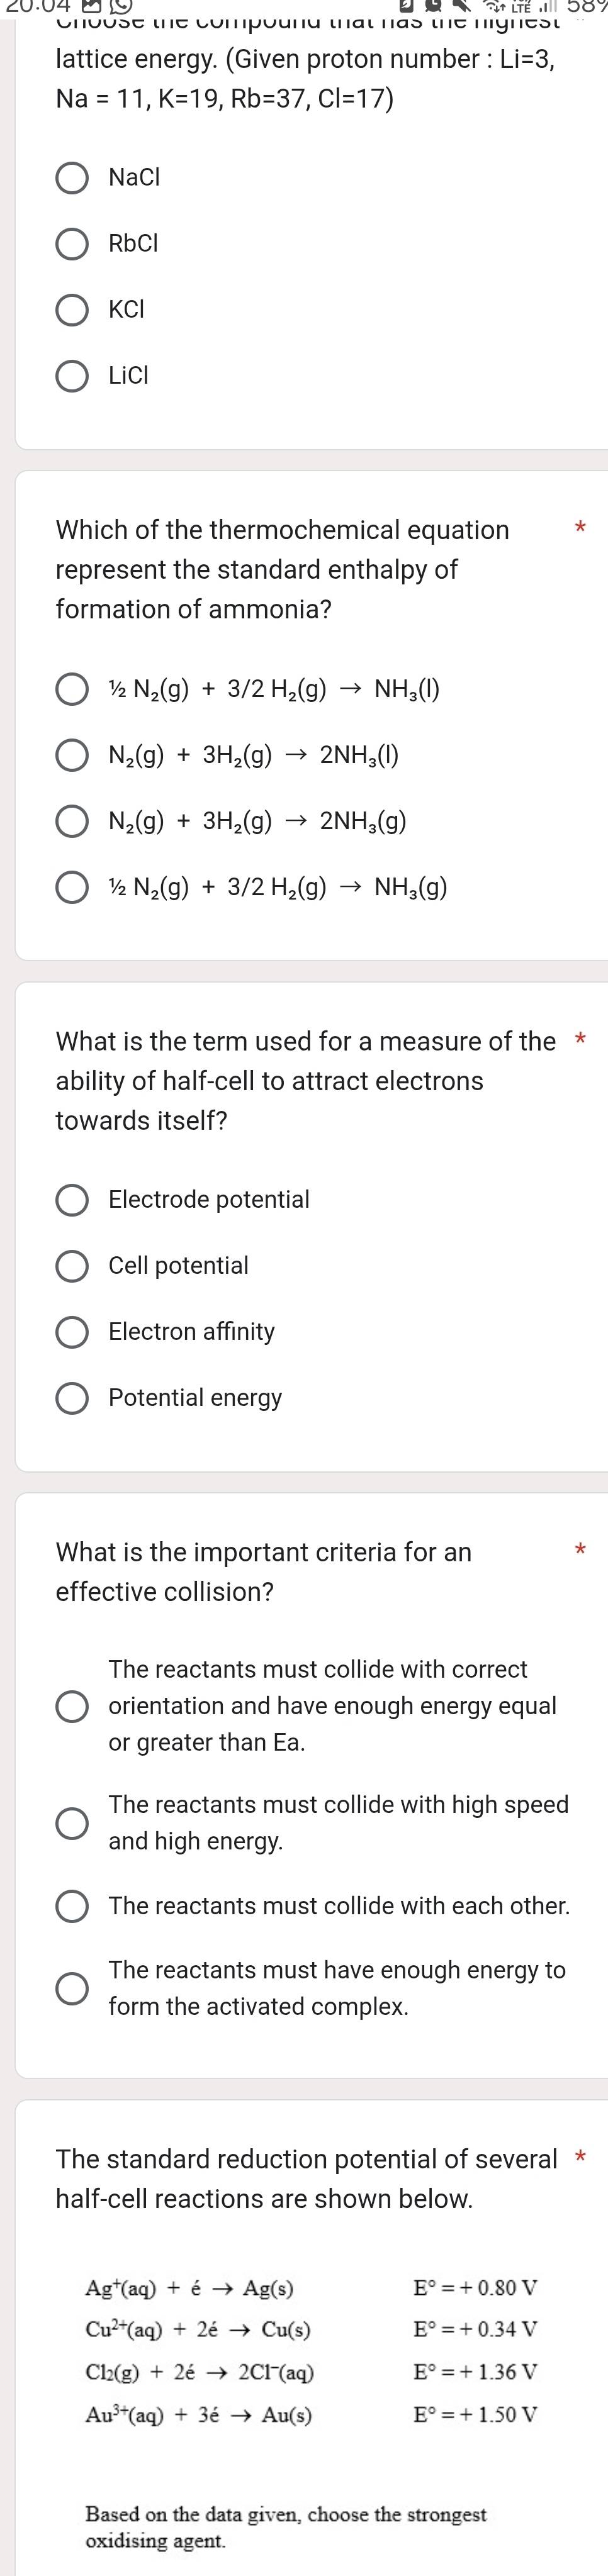Select "reactants must collide with each other"
Screen dimensions: 608x2576
[x=72, y=1906]
